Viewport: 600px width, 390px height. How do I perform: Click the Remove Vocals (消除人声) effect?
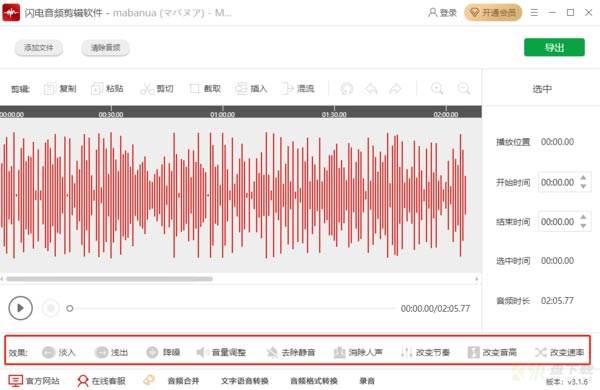coord(358,352)
